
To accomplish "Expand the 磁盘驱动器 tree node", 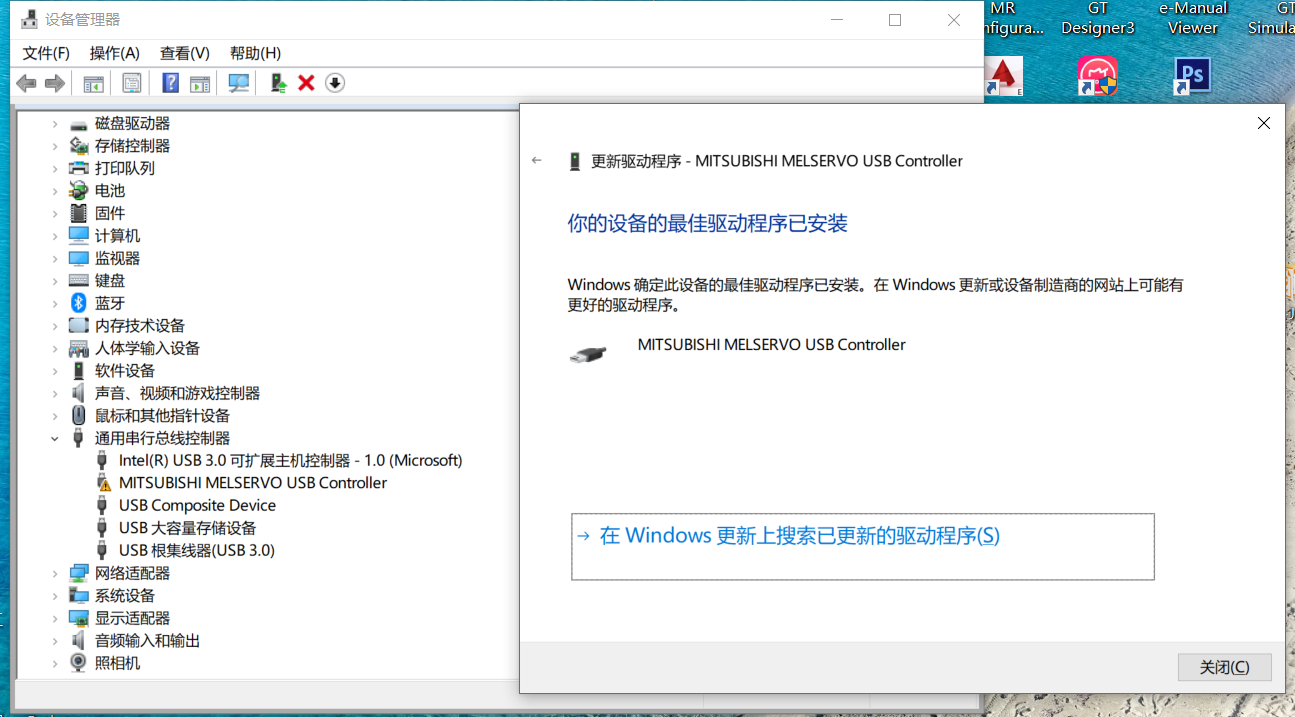I will pyautogui.click(x=56, y=124).
